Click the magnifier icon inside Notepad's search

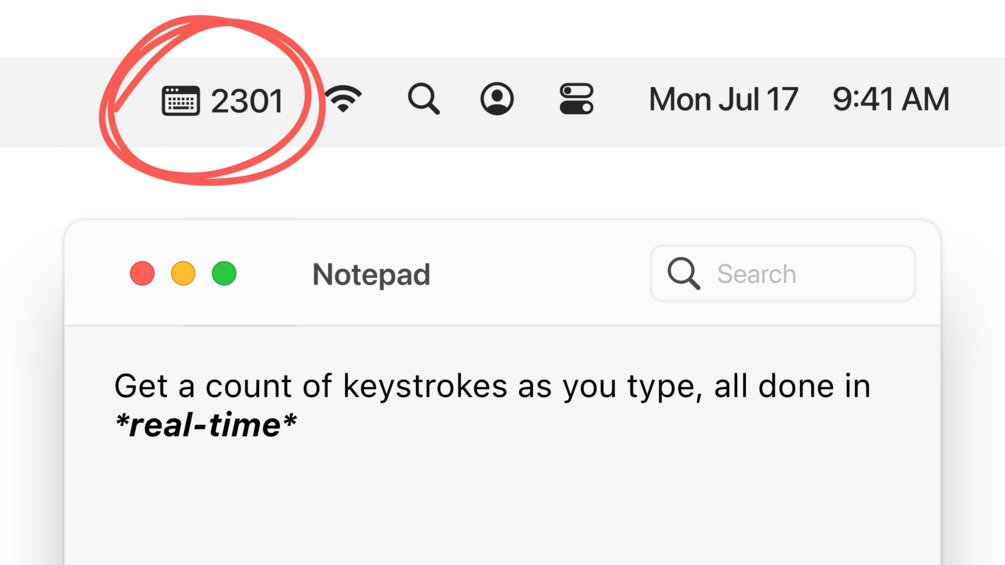click(x=684, y=273)
